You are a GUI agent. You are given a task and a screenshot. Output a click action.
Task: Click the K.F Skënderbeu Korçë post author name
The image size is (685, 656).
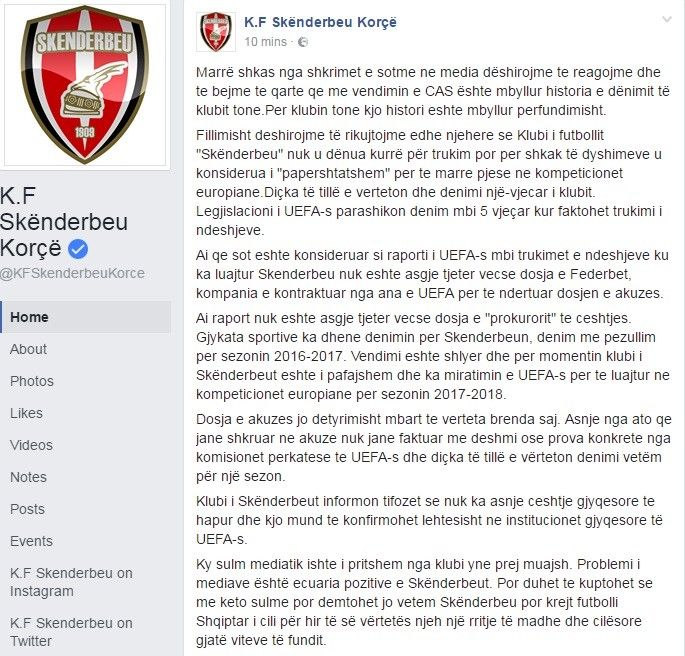click(x=320, y=22)
